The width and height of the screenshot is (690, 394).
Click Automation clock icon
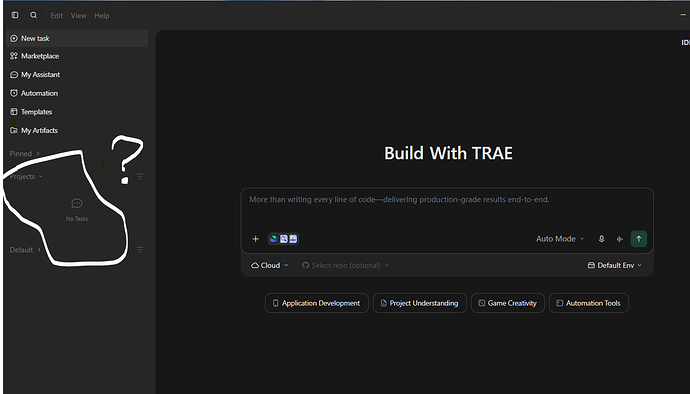pyautogui.click(x=14, y=93)
